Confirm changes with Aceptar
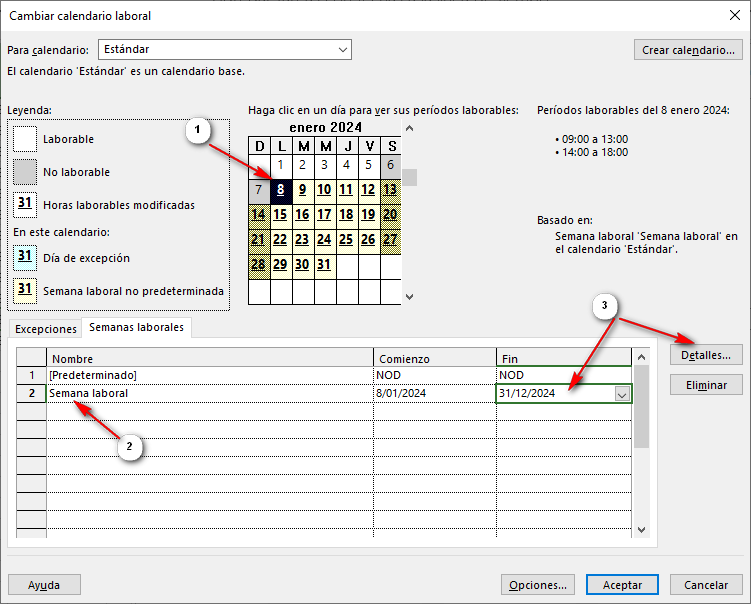751x604 pixels. pyautogui.click(x=622, y=585)
